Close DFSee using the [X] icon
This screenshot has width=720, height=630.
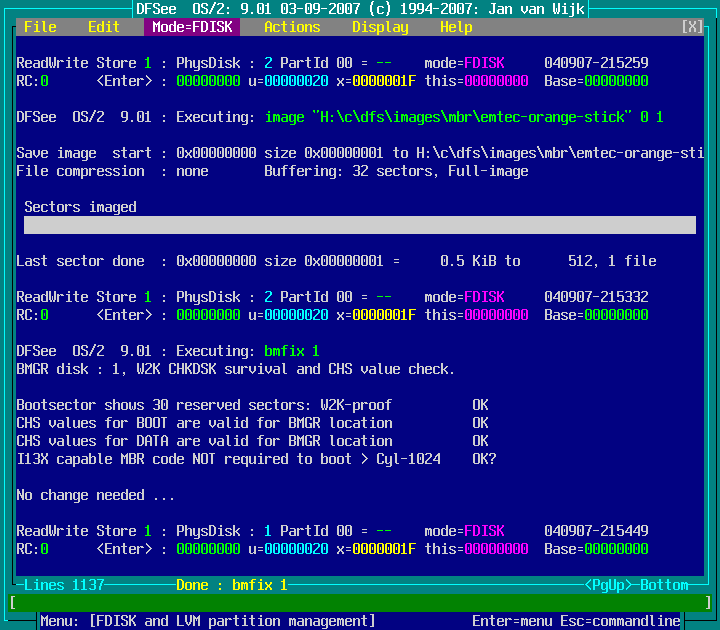pos(692,27)
